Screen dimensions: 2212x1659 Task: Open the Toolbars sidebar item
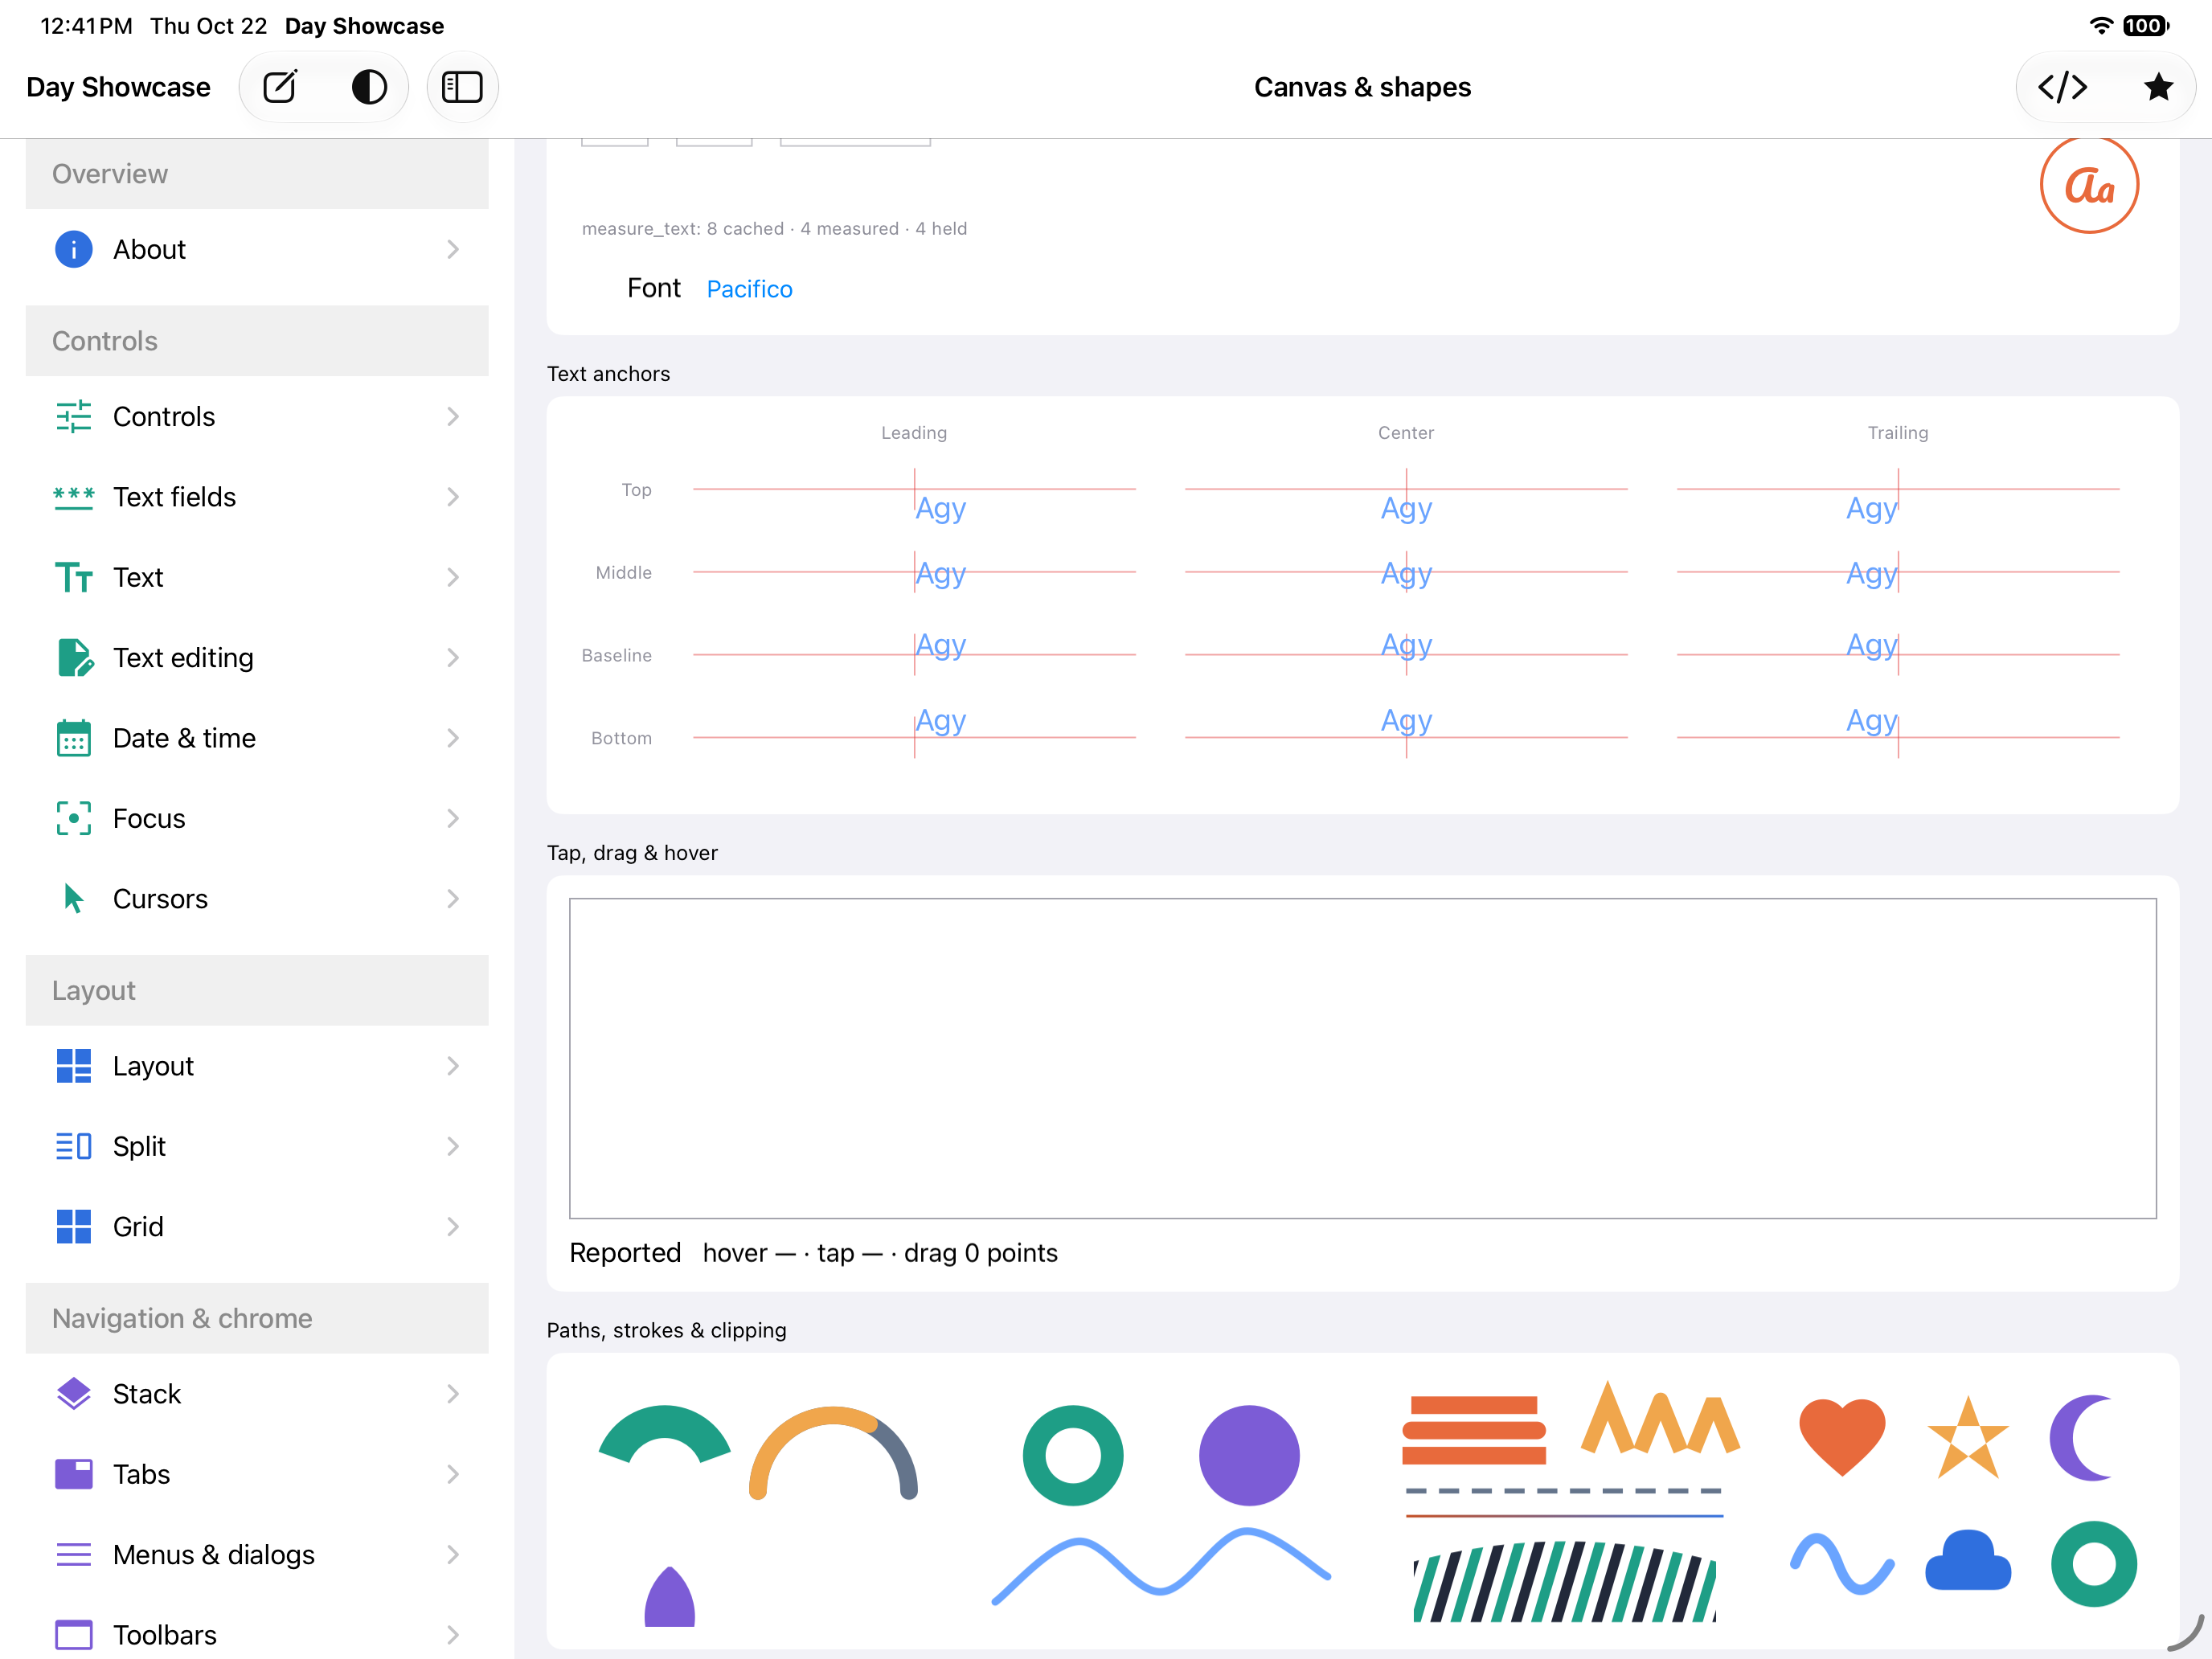pyautogui.click(x=257, y=1634)
